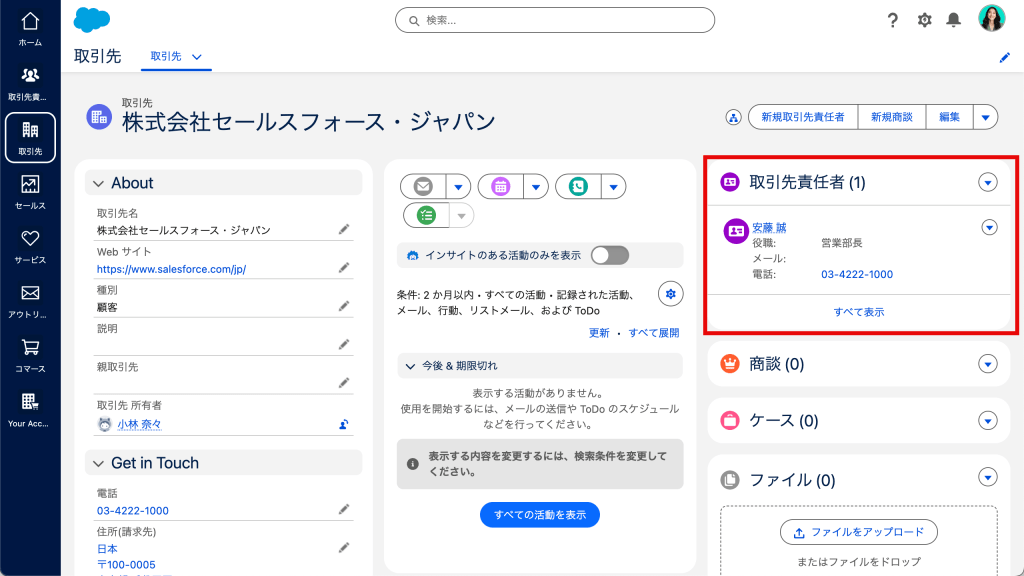
Task: Go to セールス in the left sidebar
Action: click(x=30, y=192)
